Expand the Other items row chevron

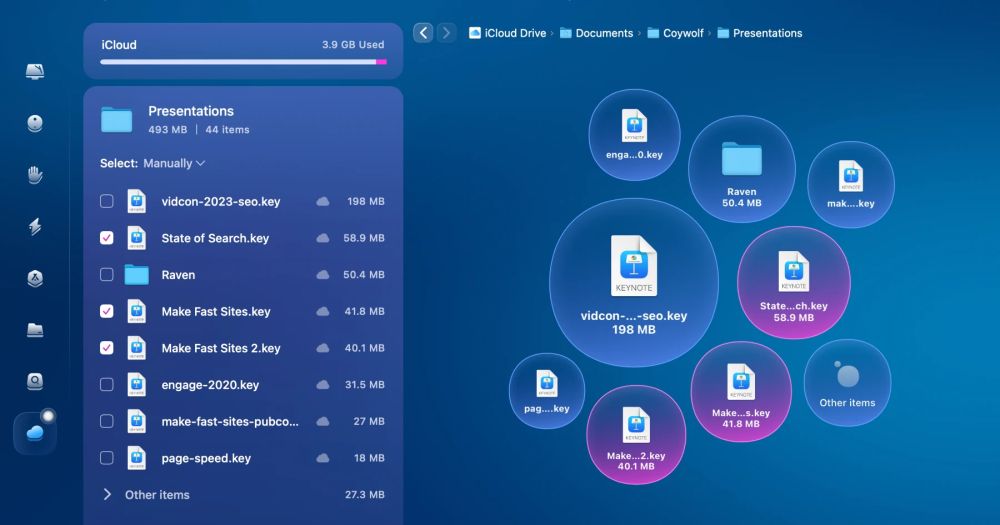pos(107,494)
